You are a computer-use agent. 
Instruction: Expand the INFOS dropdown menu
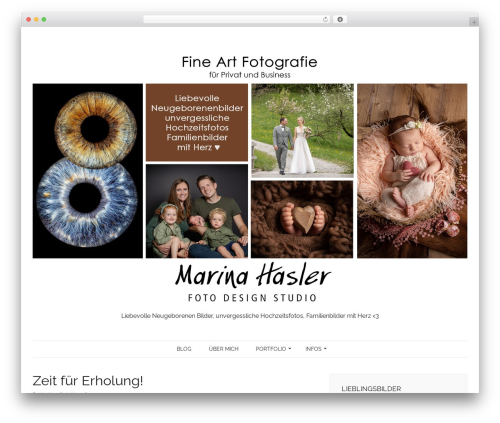[x=316, y=349]
